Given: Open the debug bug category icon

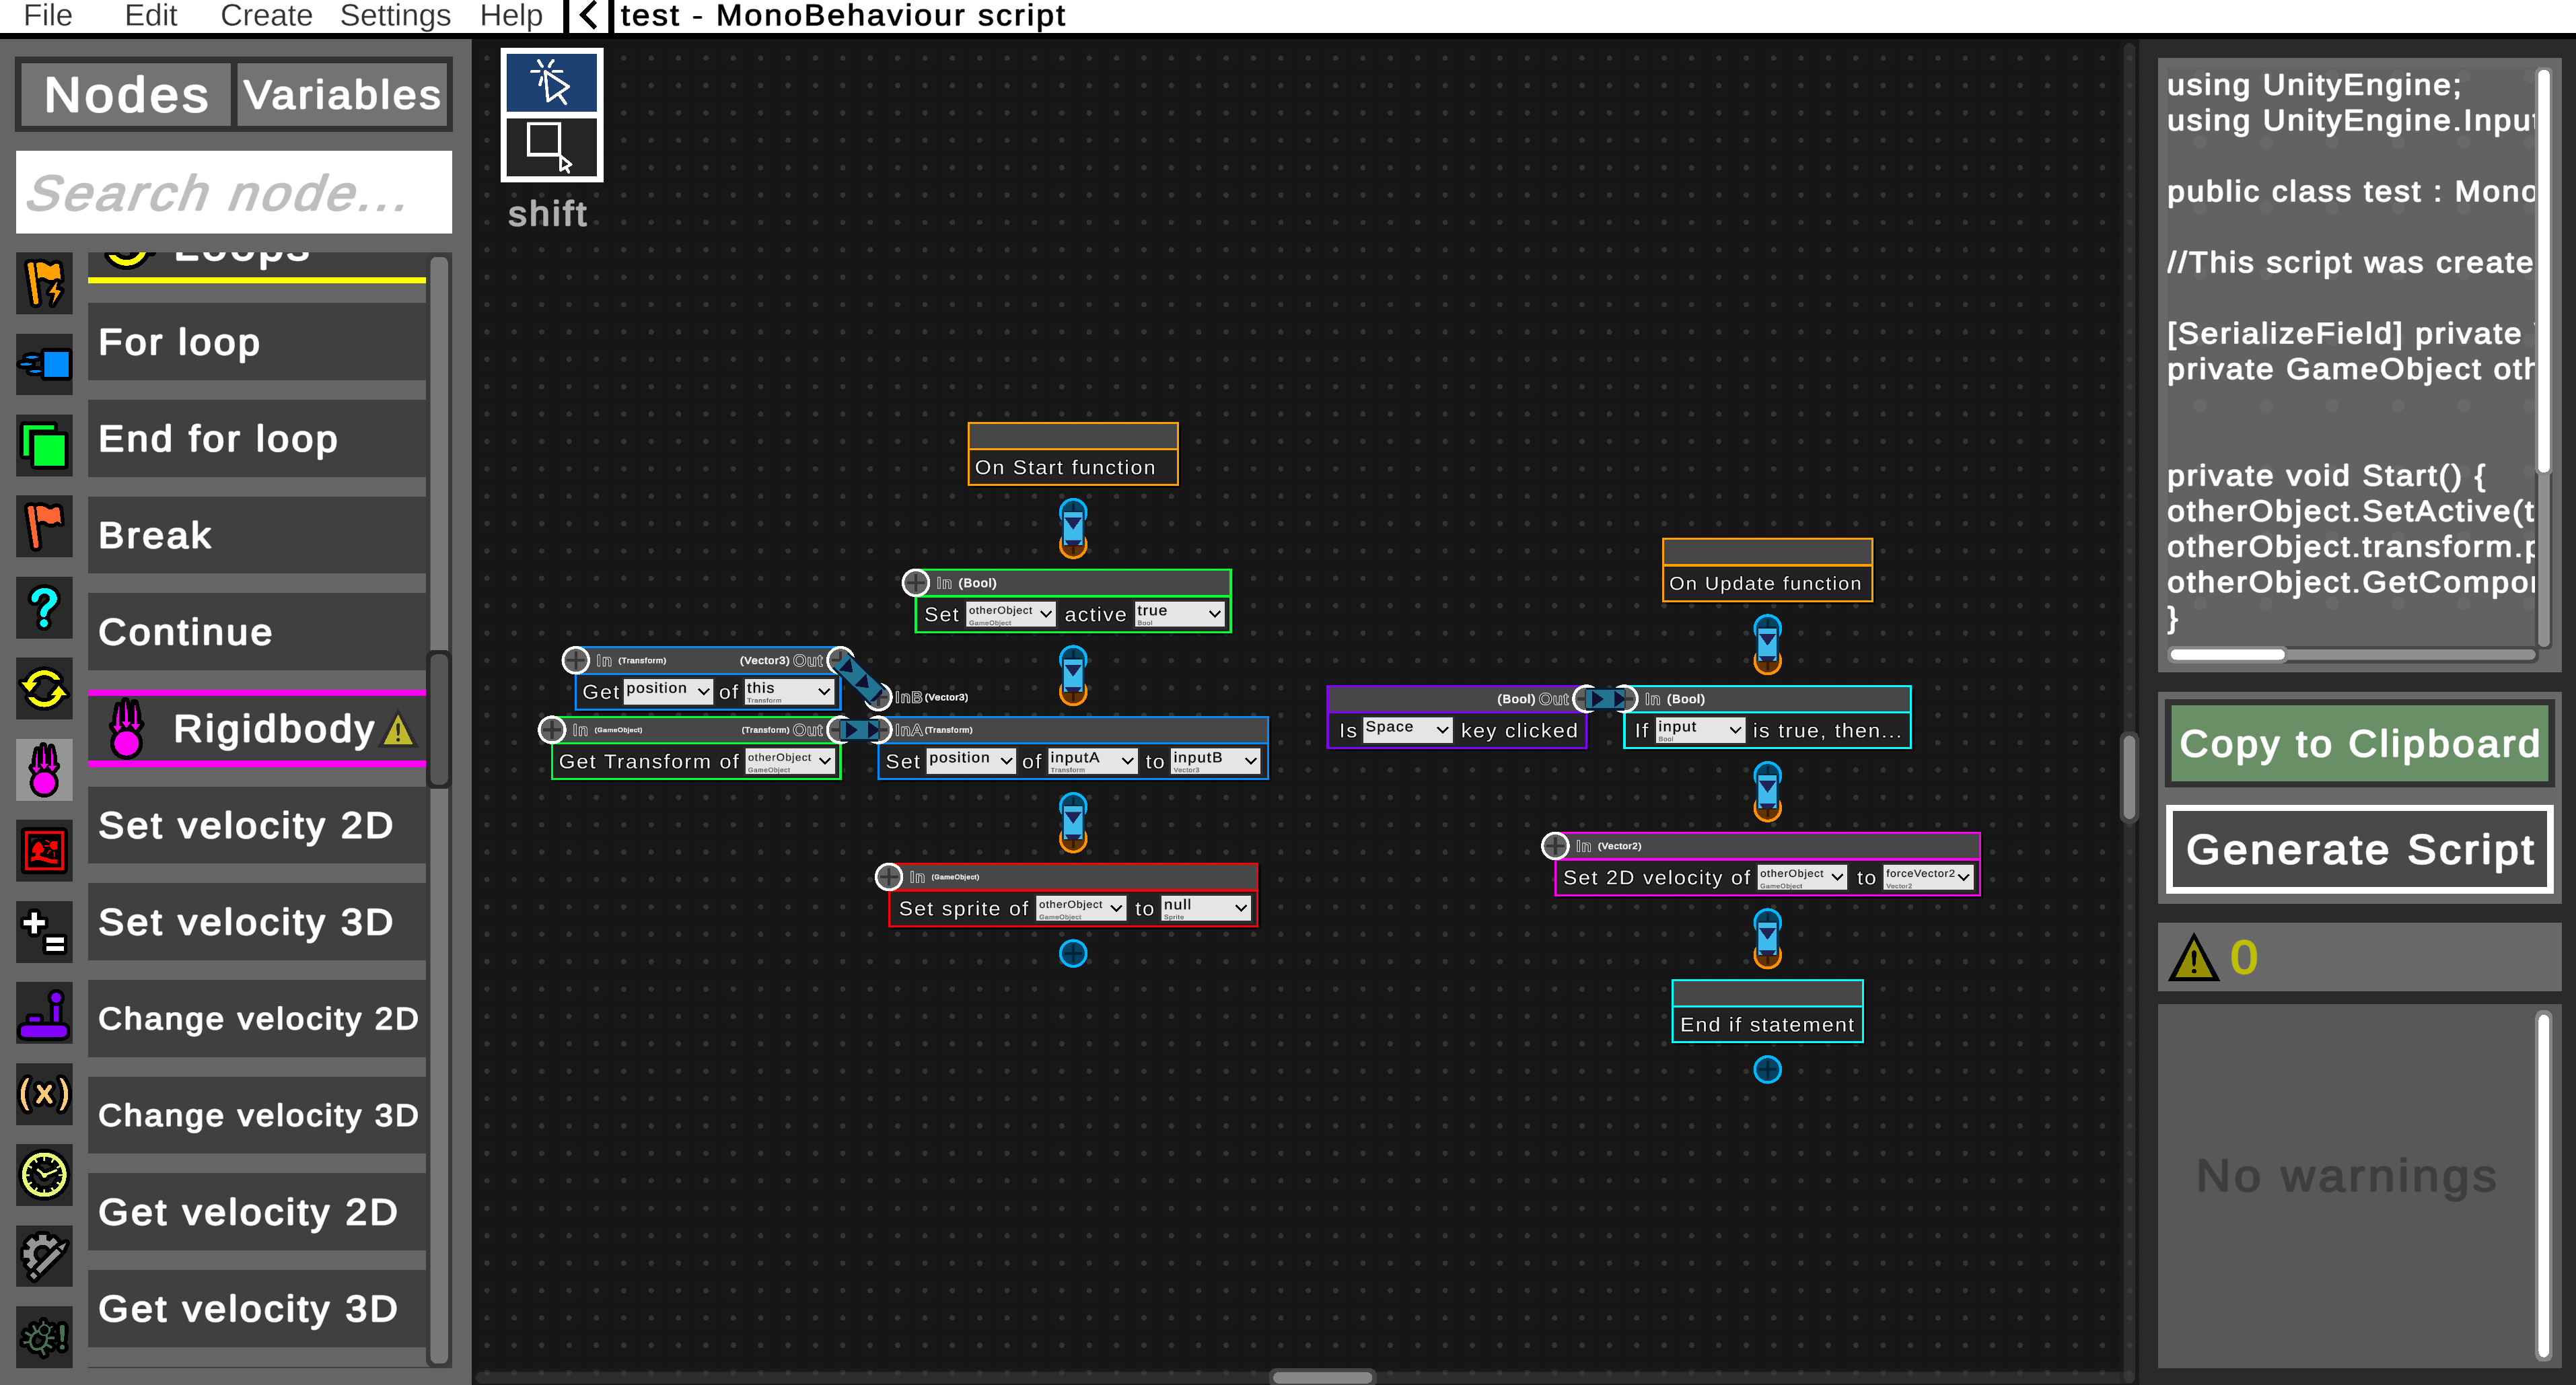Looking at the screenshot, I should [44, 1337].
